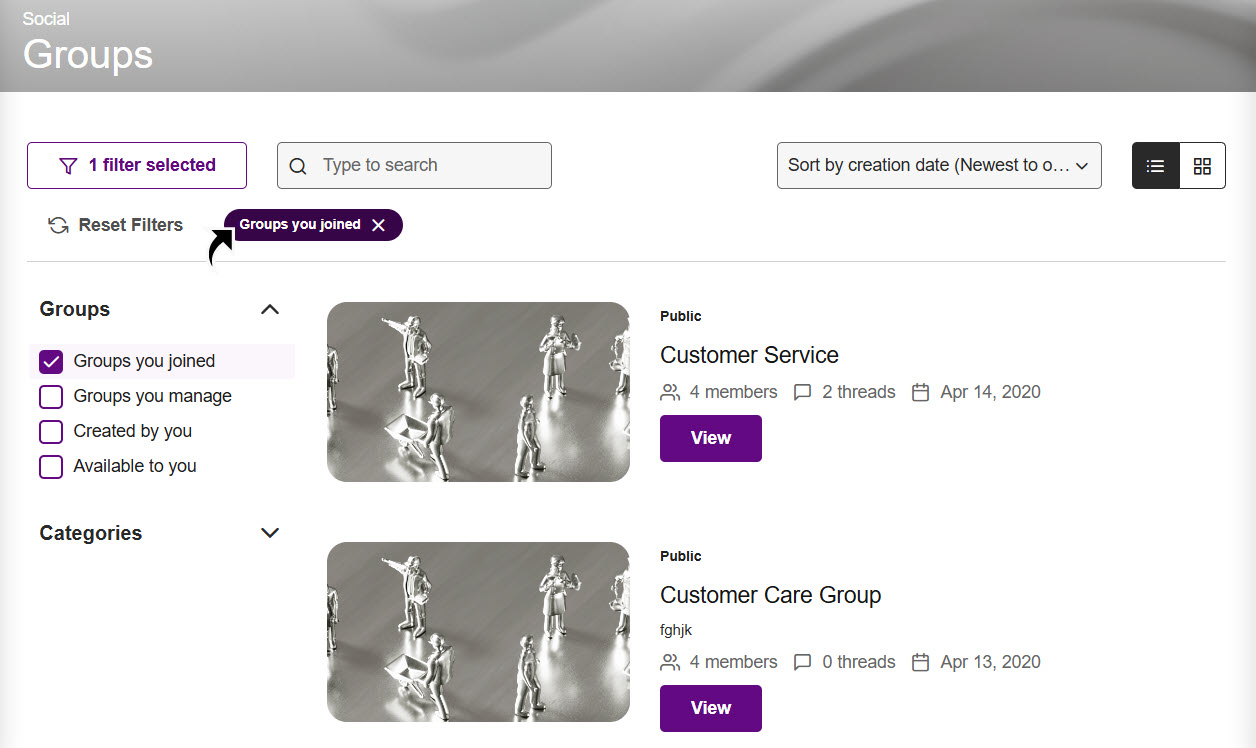Switch to list view layout

coord(1155,166)
